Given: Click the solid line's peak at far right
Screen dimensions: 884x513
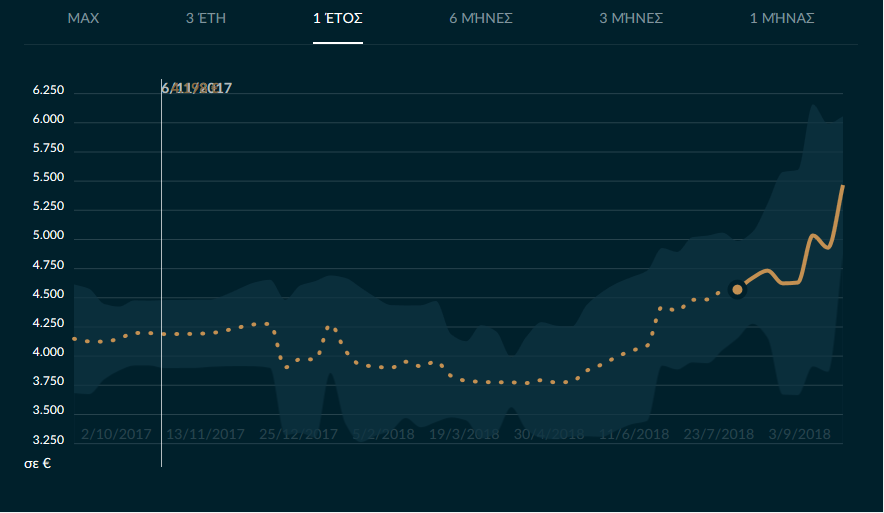Looking at the screenshot, I should [843, 187].
